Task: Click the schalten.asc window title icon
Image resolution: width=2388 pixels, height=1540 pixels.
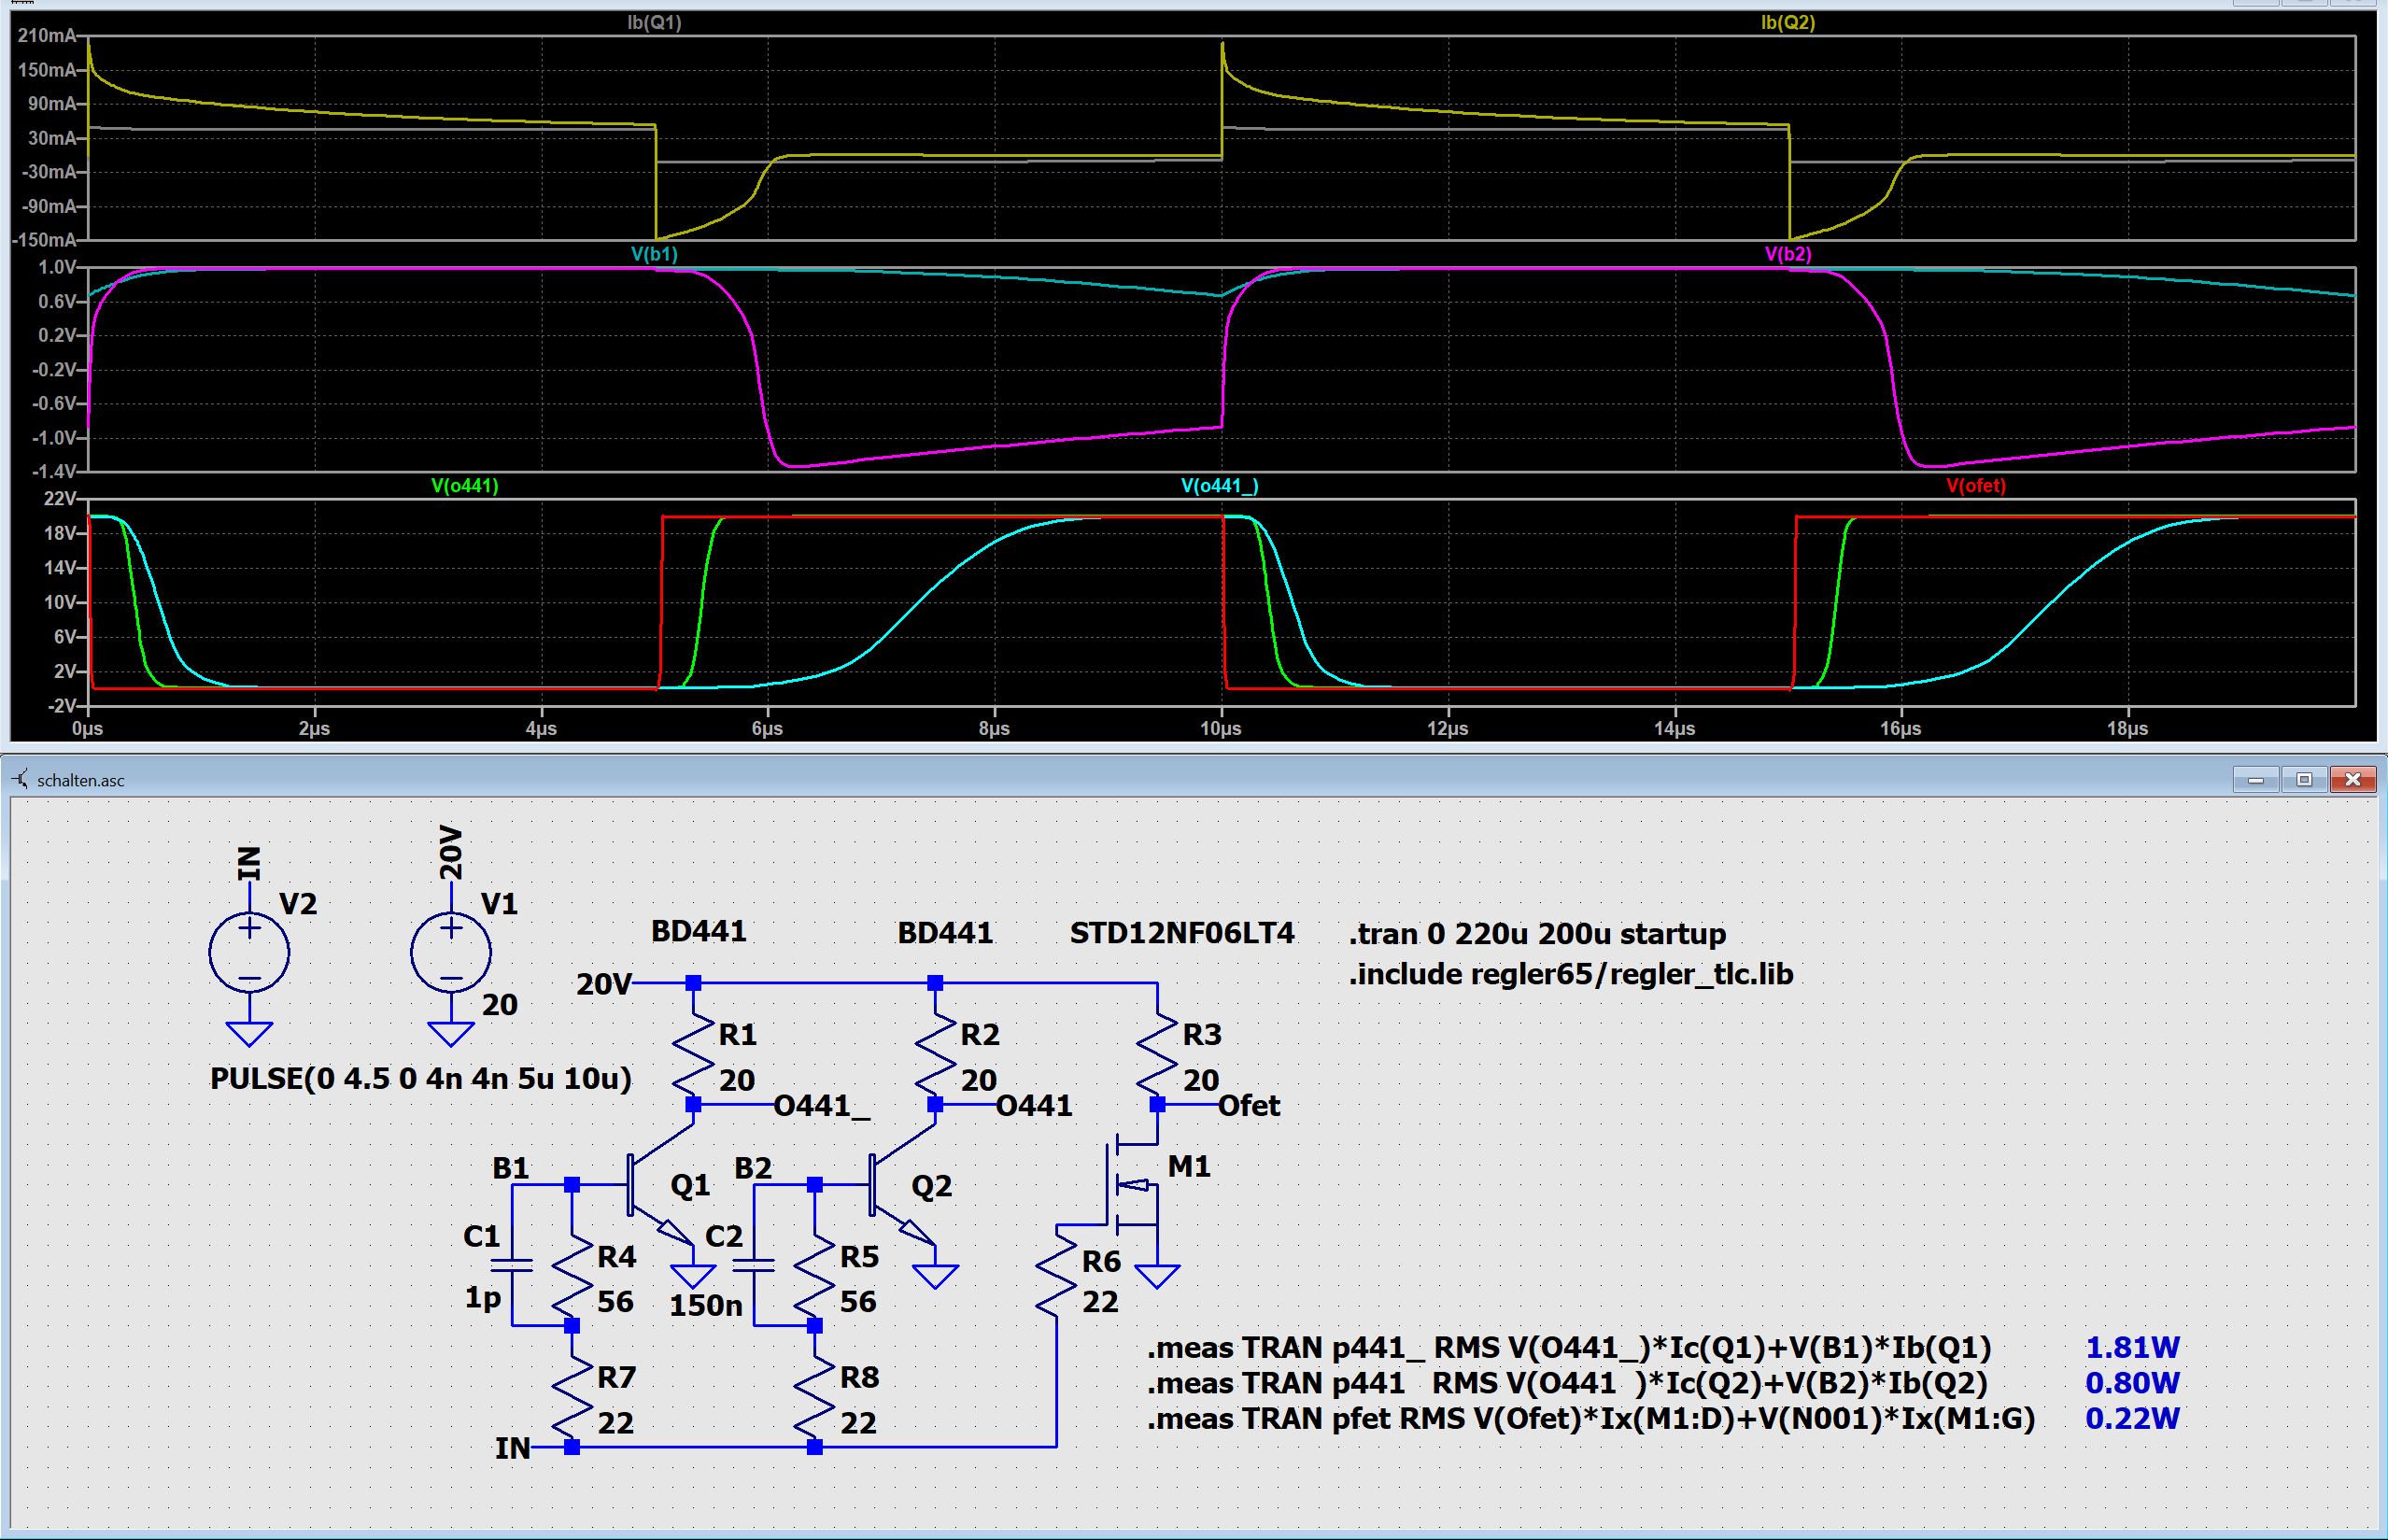Action: (21, 780)
